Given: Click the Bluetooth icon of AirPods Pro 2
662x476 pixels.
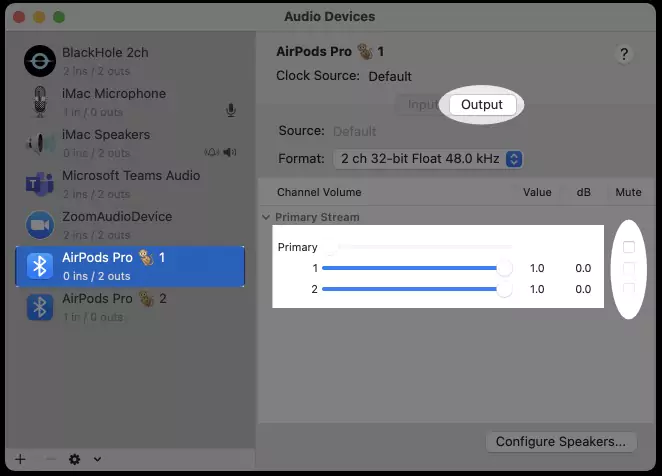Looking at the screenshot, I should (x=40, y=307).
